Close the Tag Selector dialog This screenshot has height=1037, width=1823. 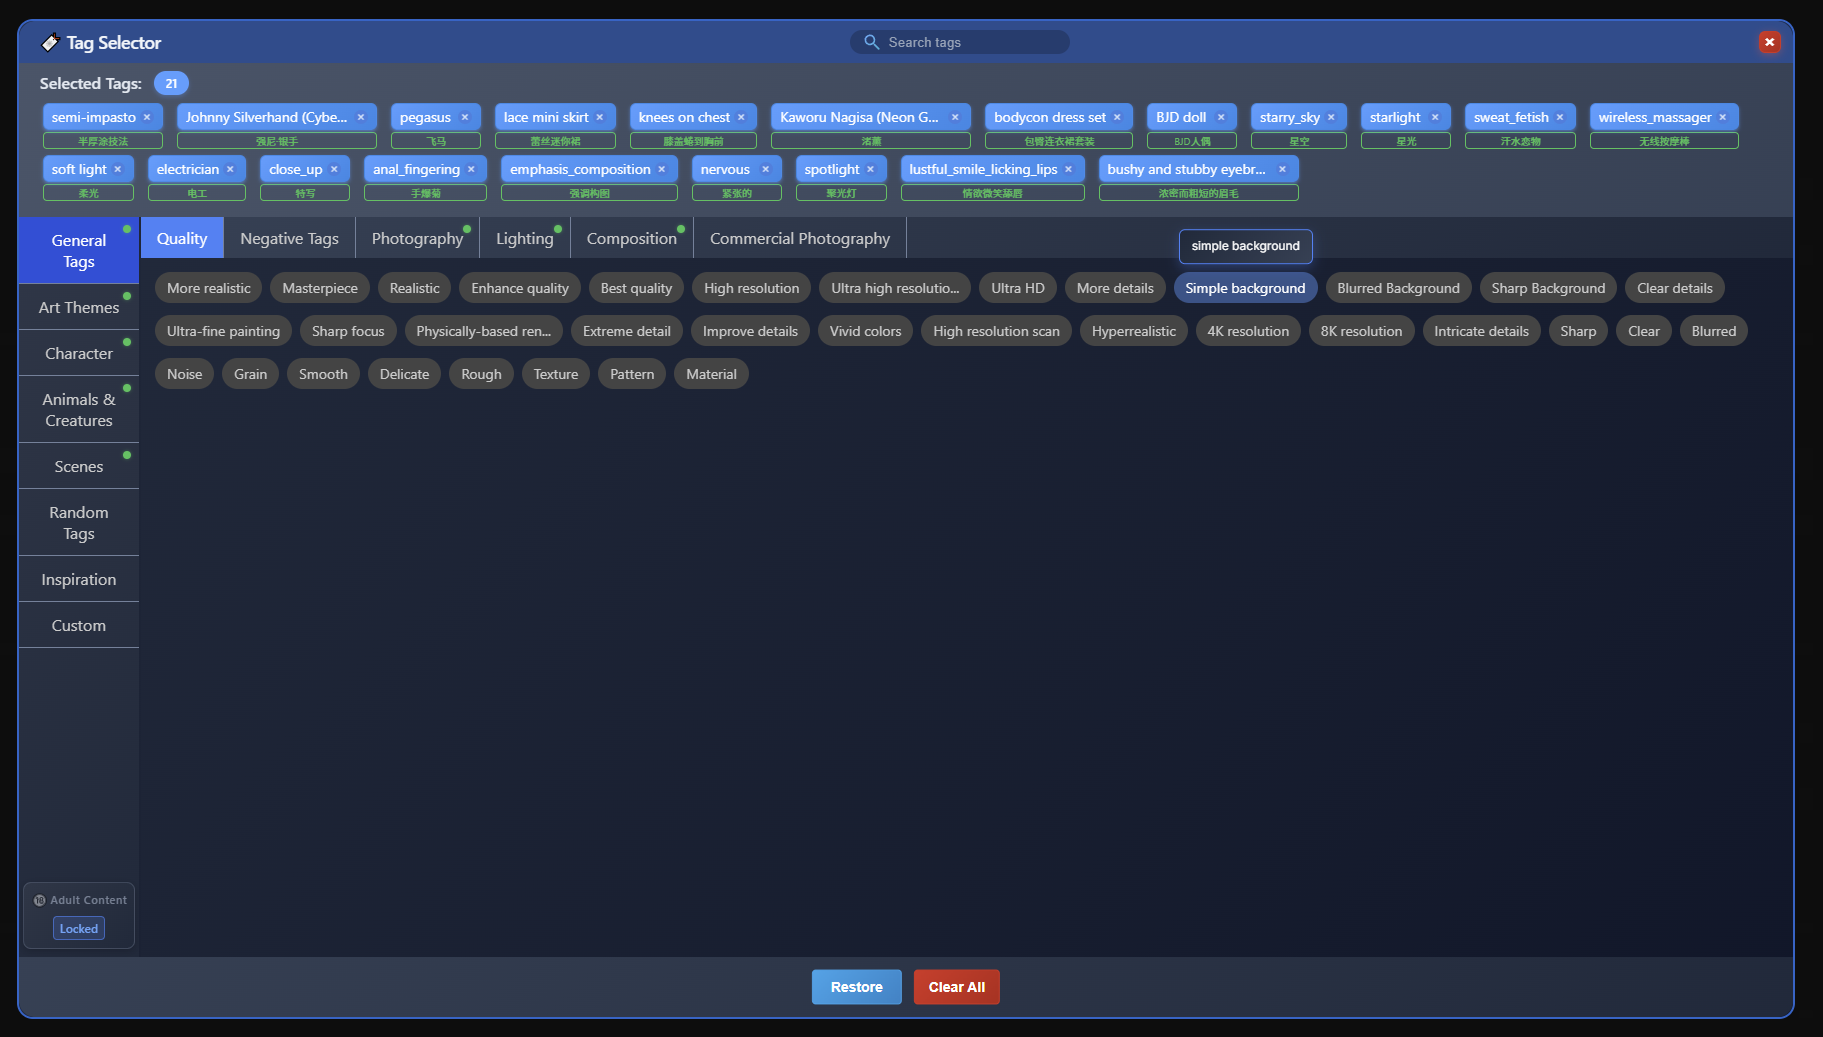click(1769, 42)
